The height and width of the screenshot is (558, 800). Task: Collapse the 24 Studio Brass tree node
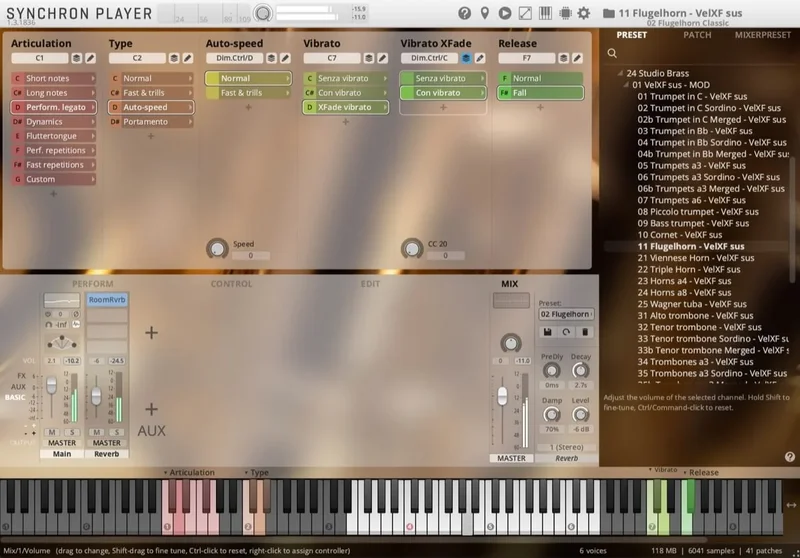coord(620,73)
